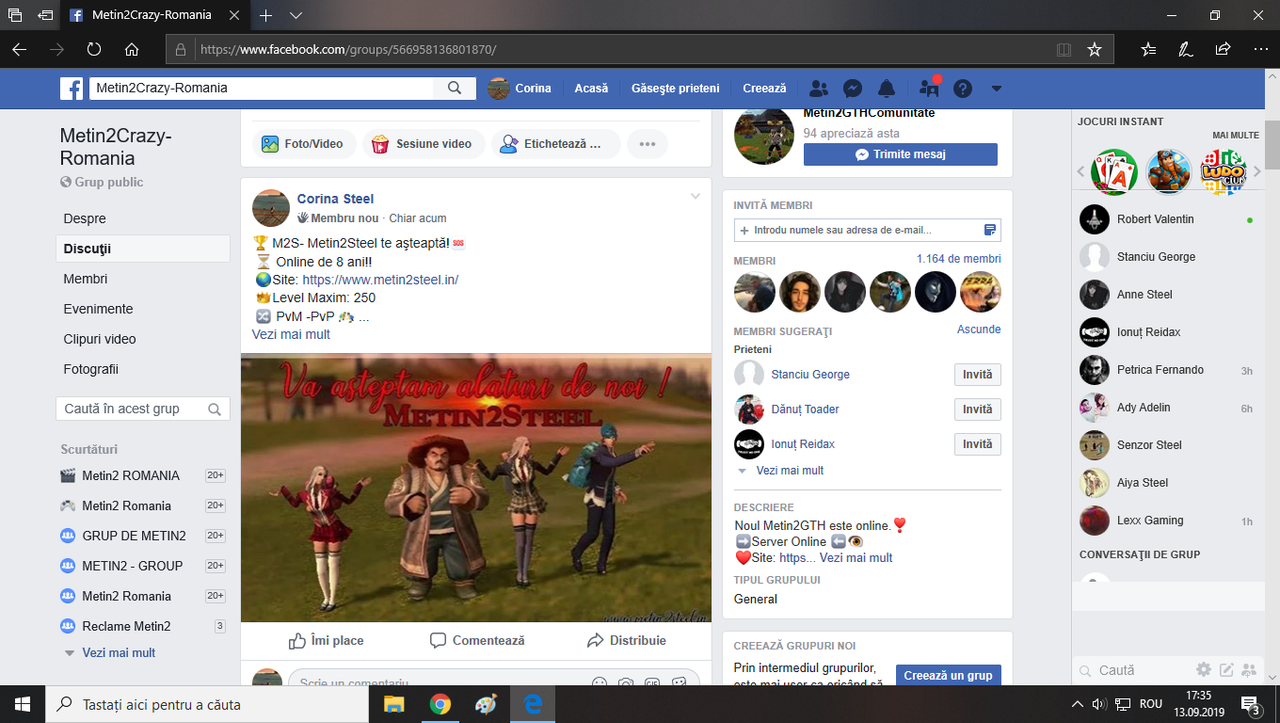Open the group notifications icon with red badge
This screenshot has height=723, width=1280.
pyautogui.click(x=929, y=88)
